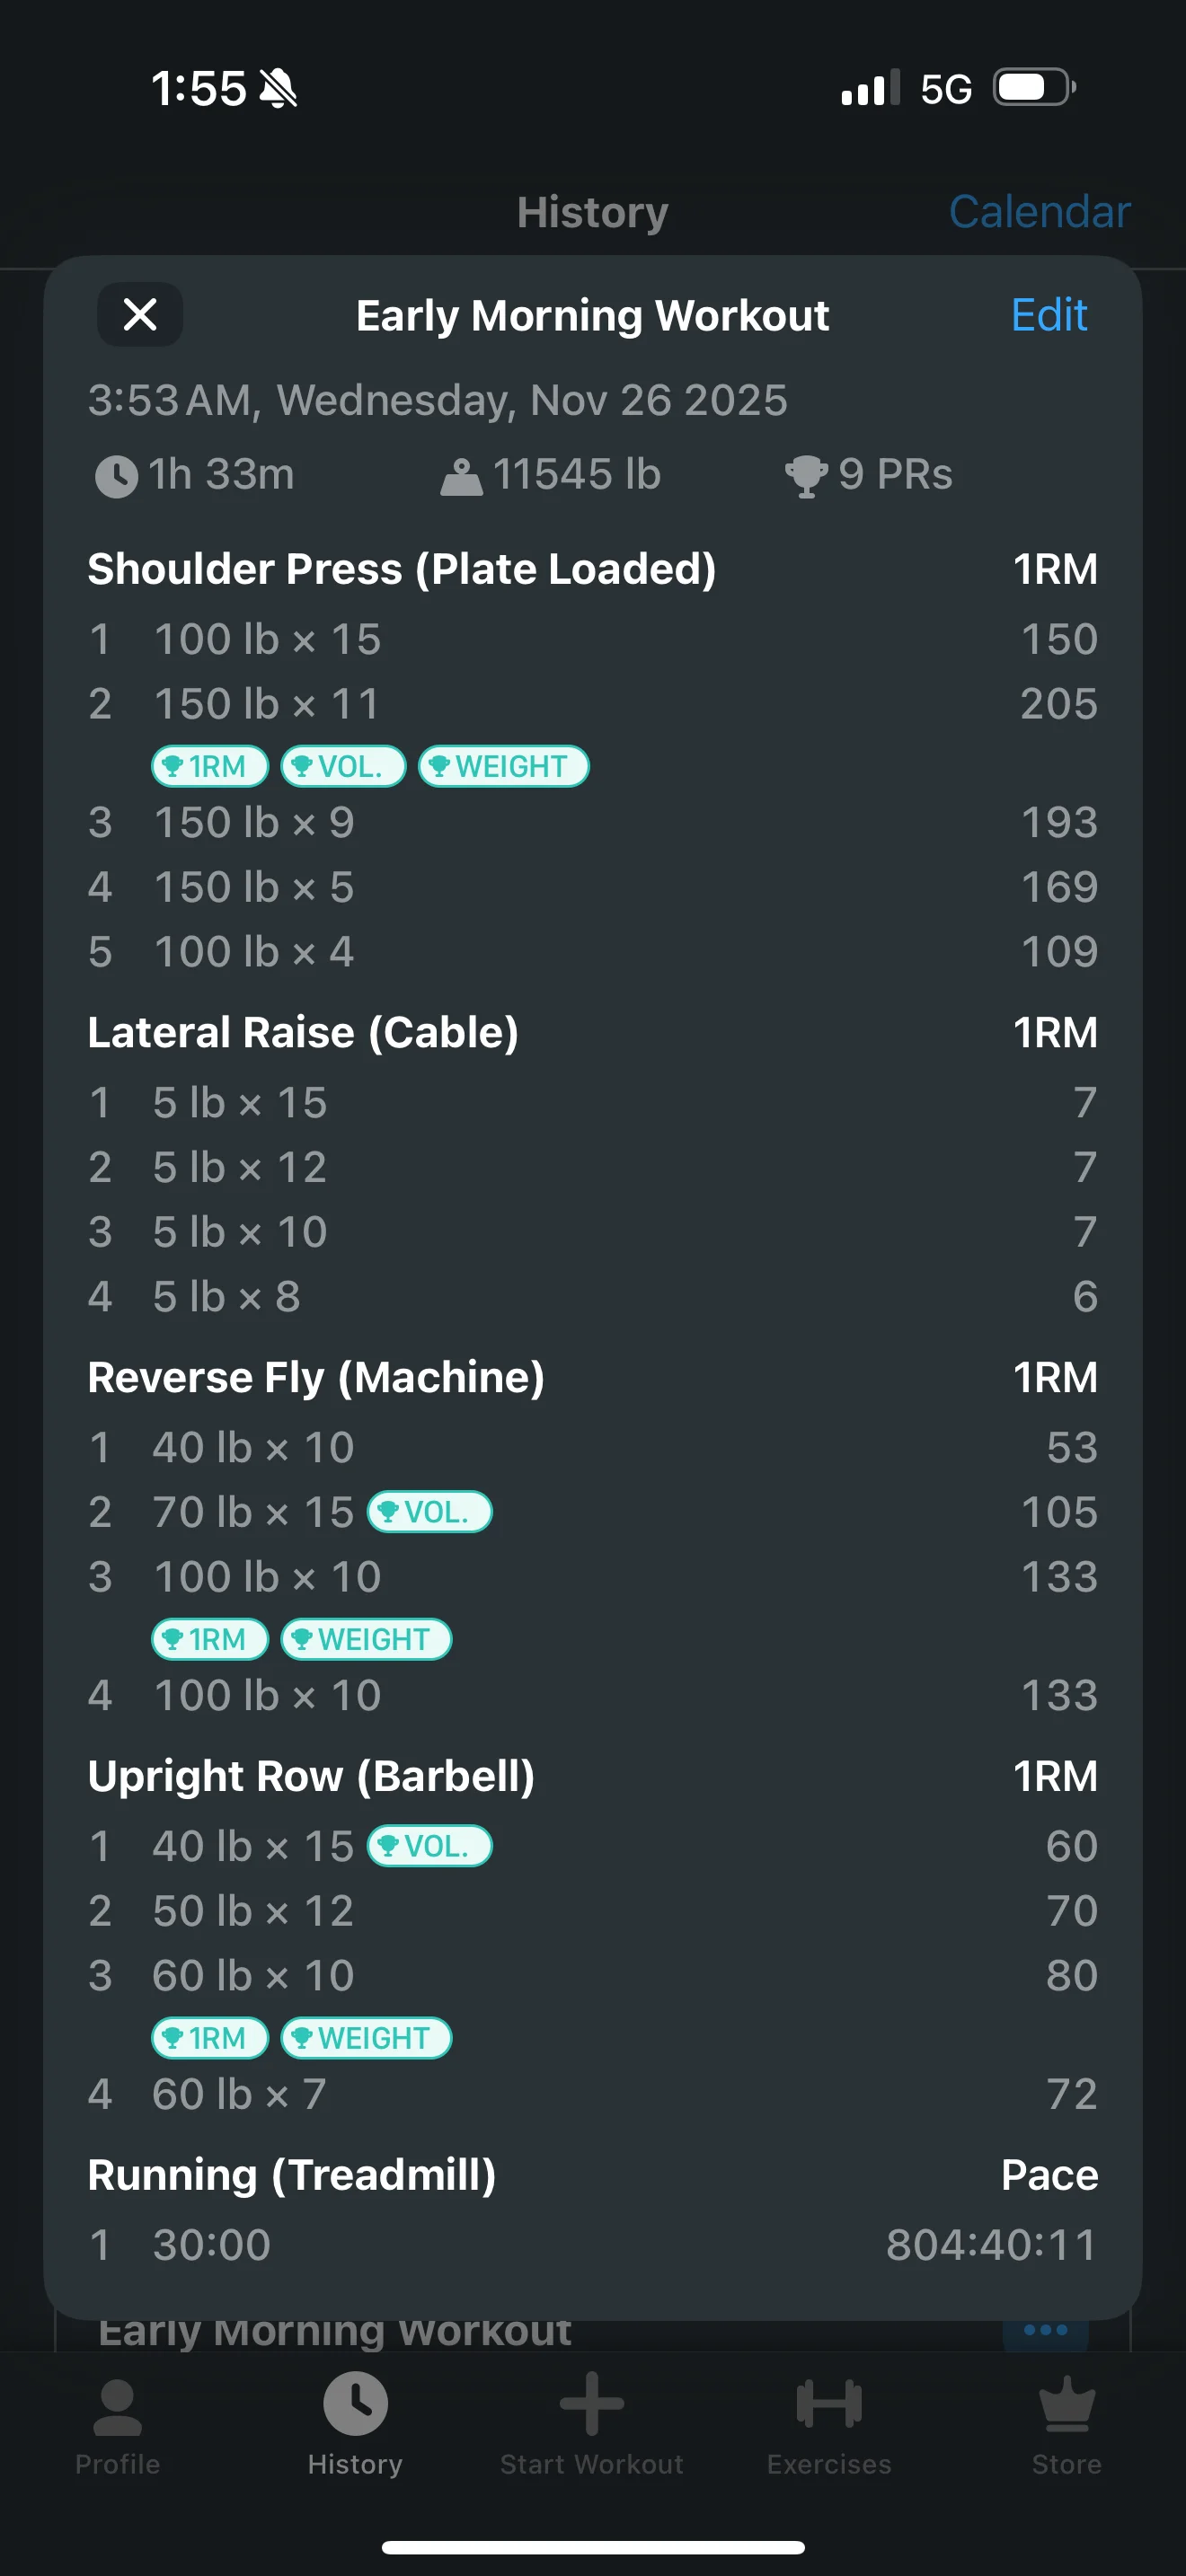Select the Shoulder Press (Plate Loaded) exercise

(x=402, y=569)
